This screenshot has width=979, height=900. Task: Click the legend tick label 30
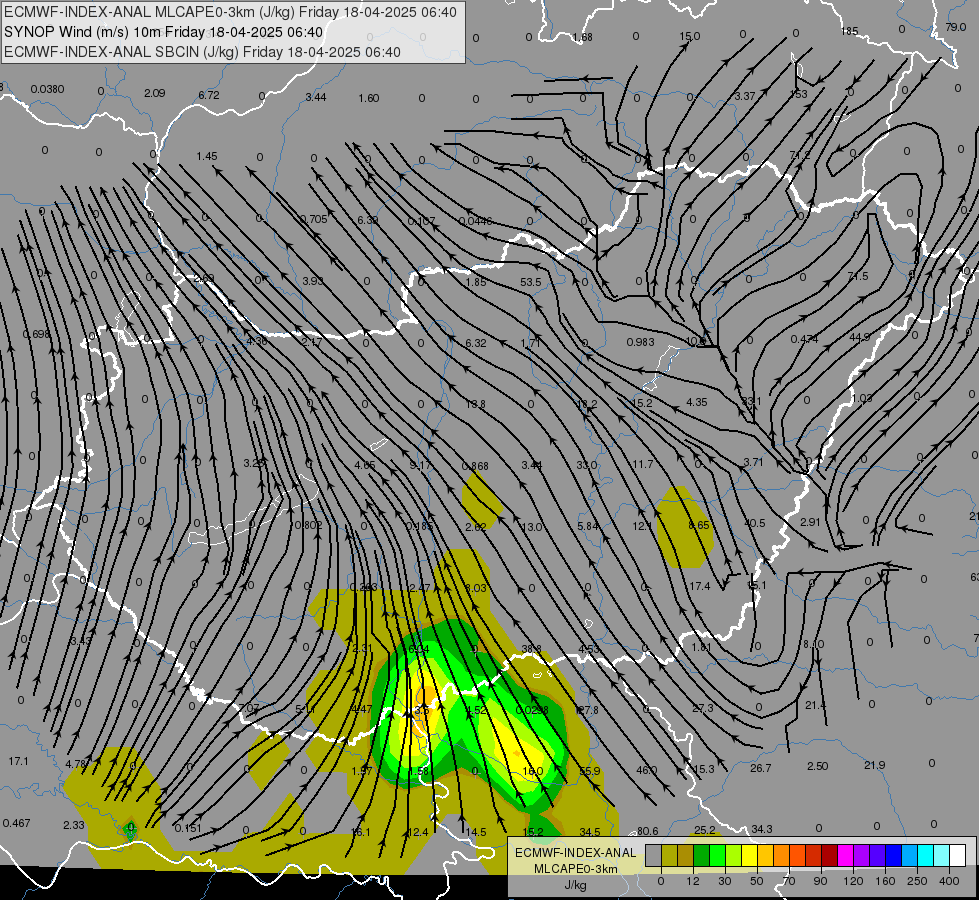coord(724,881)
